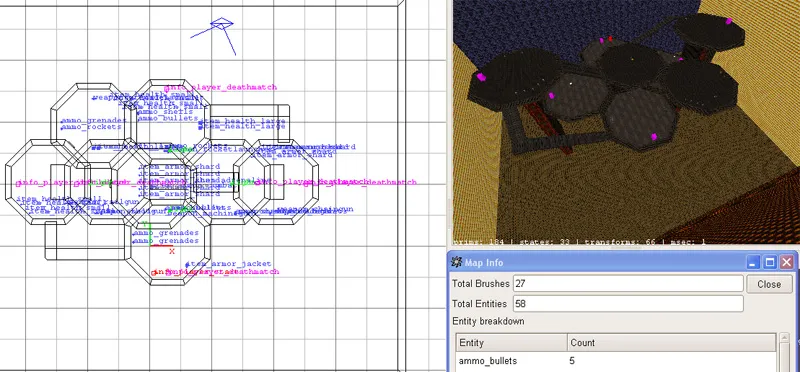800x372 pixels.
Task: Click the Map Info window icon
Action: coord(457,262)
